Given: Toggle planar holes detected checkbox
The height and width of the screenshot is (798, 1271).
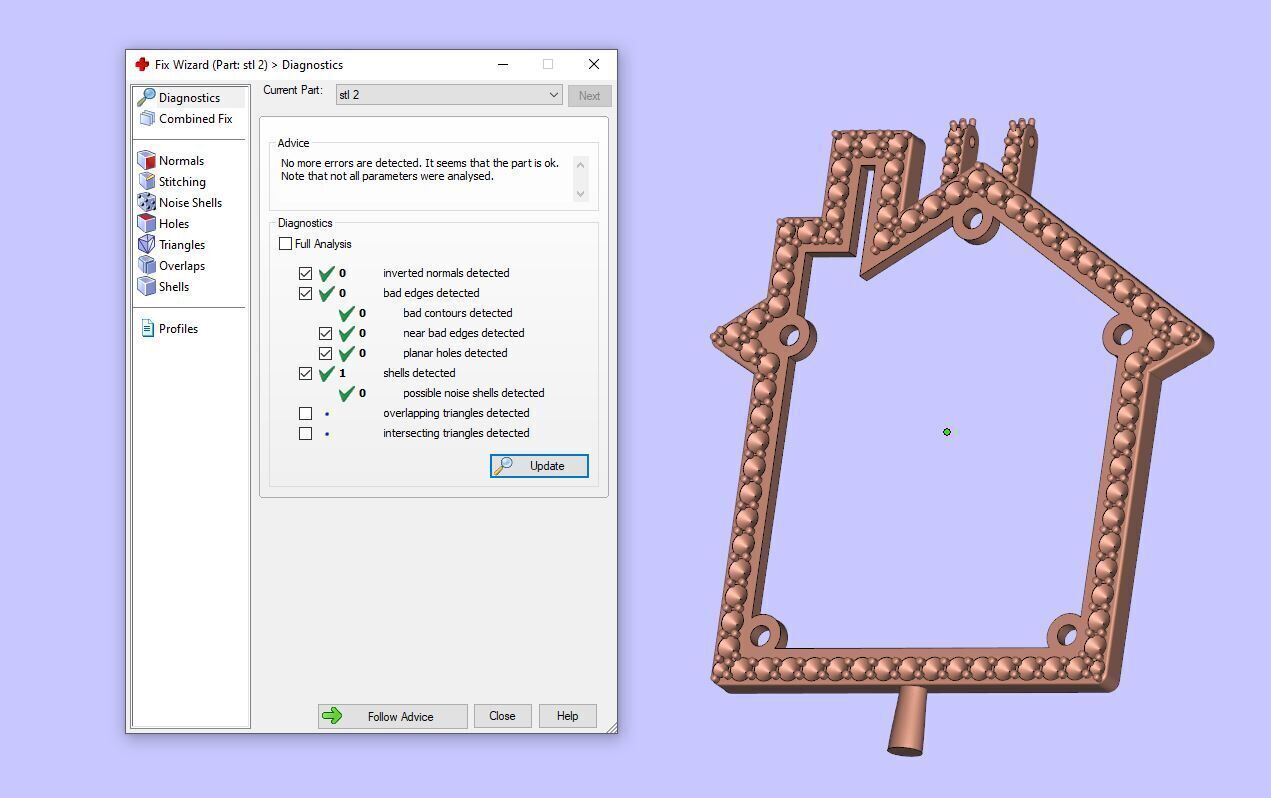Looking at the screenshot, I should pyautogui.click(x=326, y=353).
